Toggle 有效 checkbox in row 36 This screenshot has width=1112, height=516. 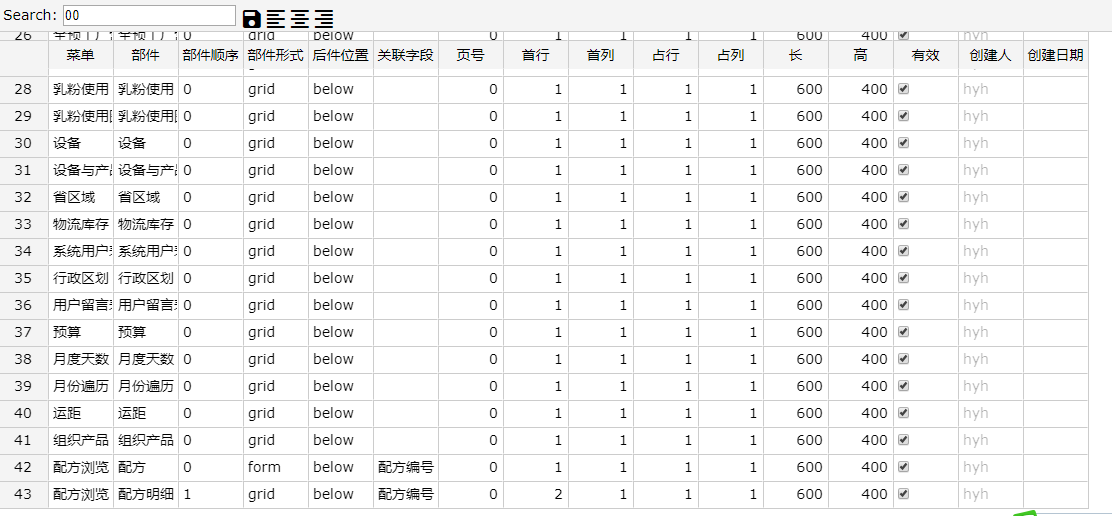pyautogui.click(x=903, y=304)
